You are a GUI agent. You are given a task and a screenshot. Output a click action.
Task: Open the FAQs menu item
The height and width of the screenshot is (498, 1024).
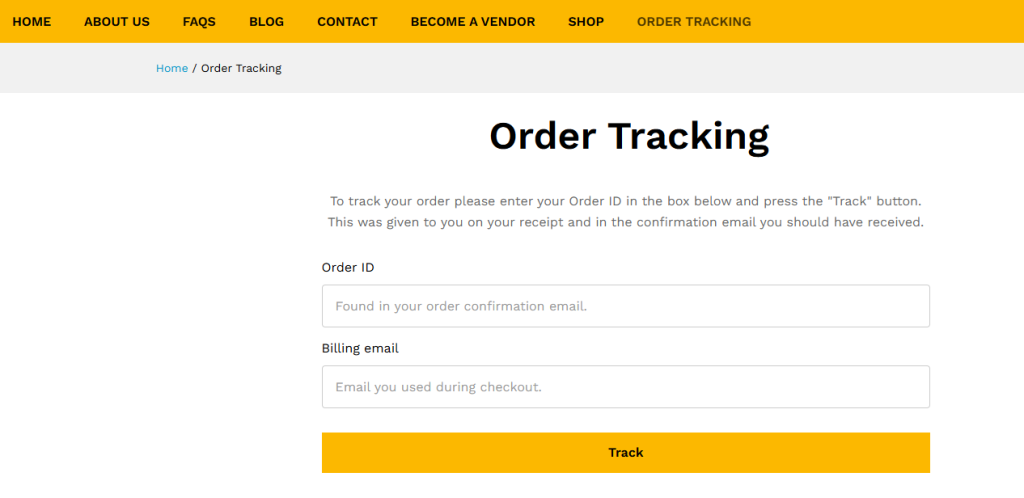(199, 21)
